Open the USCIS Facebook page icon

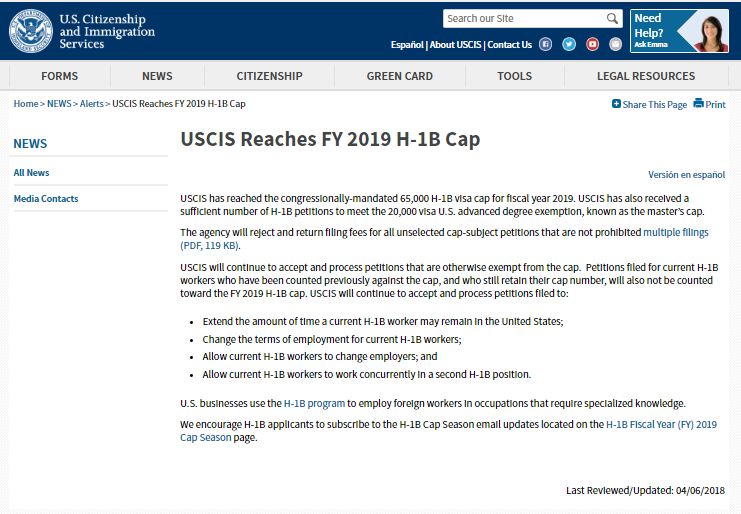[546, 44]
